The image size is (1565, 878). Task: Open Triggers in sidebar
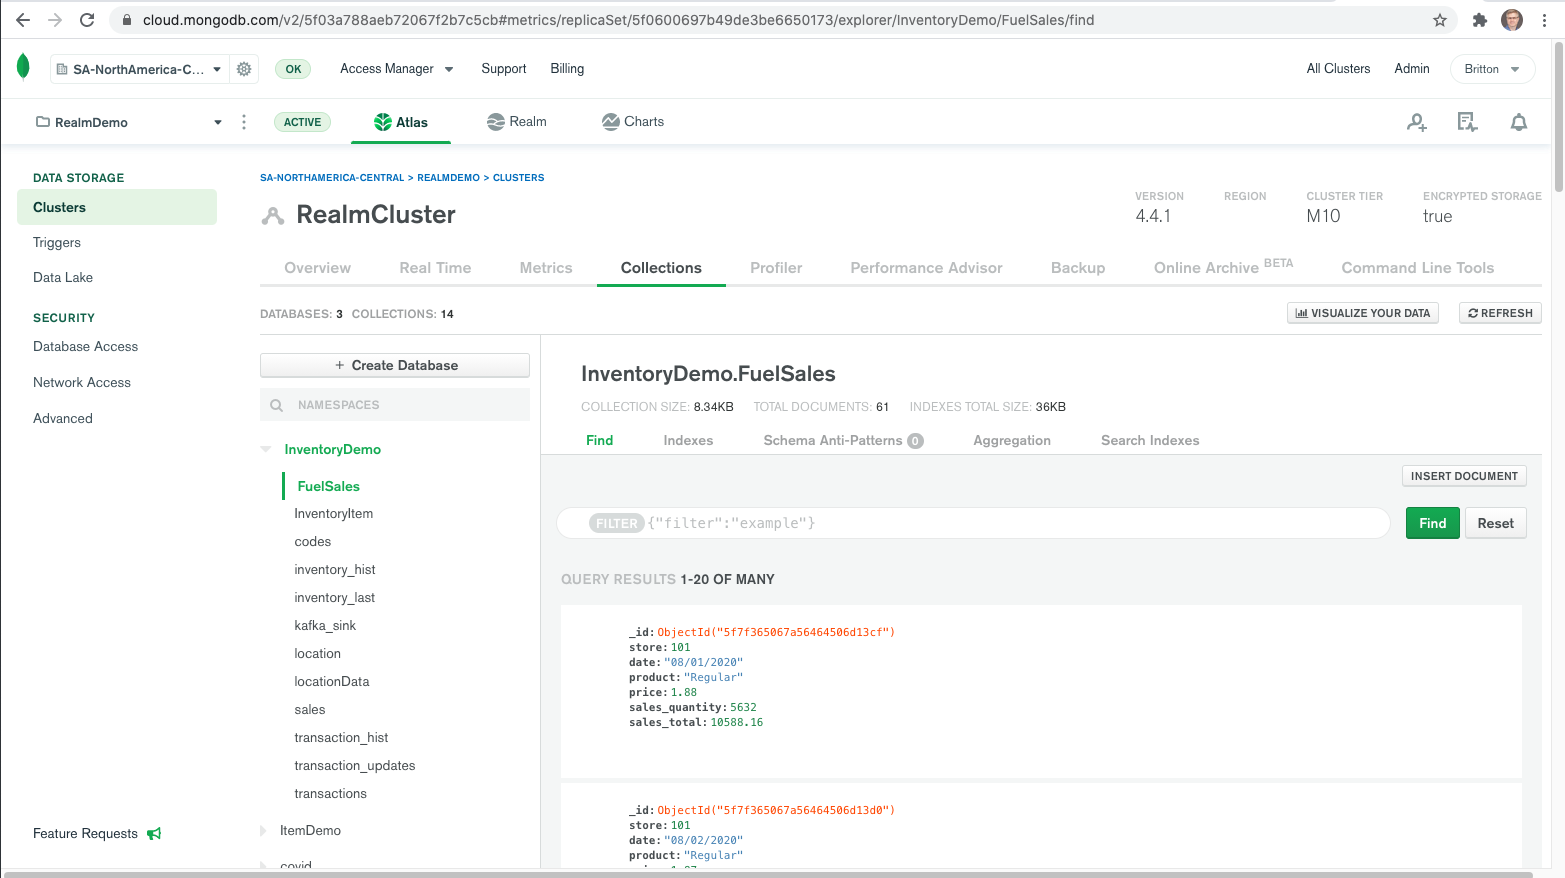tap(57, 242)
